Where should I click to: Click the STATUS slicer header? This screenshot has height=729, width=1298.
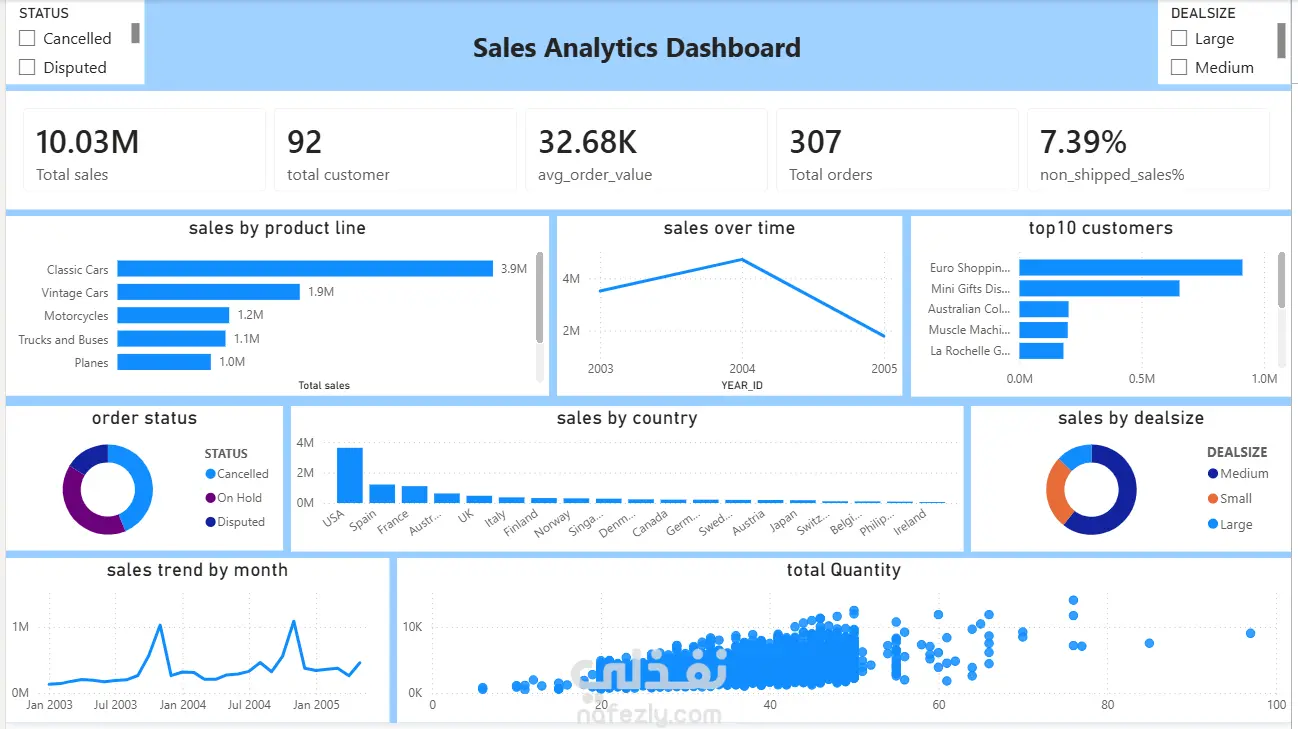point(44,13)
